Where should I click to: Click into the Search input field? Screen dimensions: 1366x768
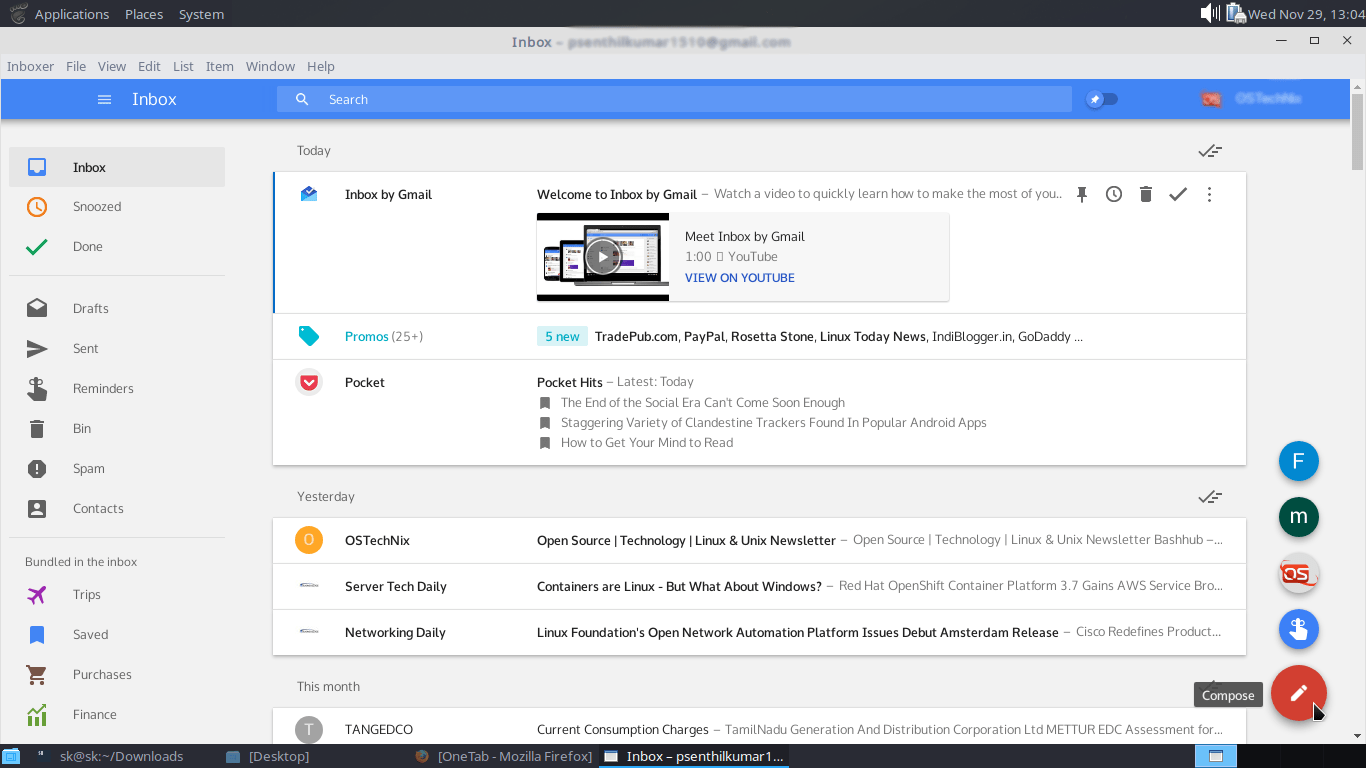pyautogui.click(x=674, y=99)
